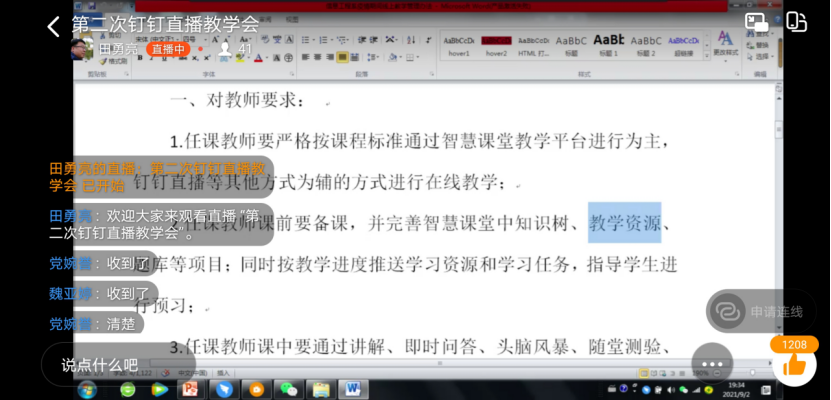This screenshot has width=831, height=400.
Task: Tap chat message 魏亚婷: 收到了
Action: (x=100, y=294)
